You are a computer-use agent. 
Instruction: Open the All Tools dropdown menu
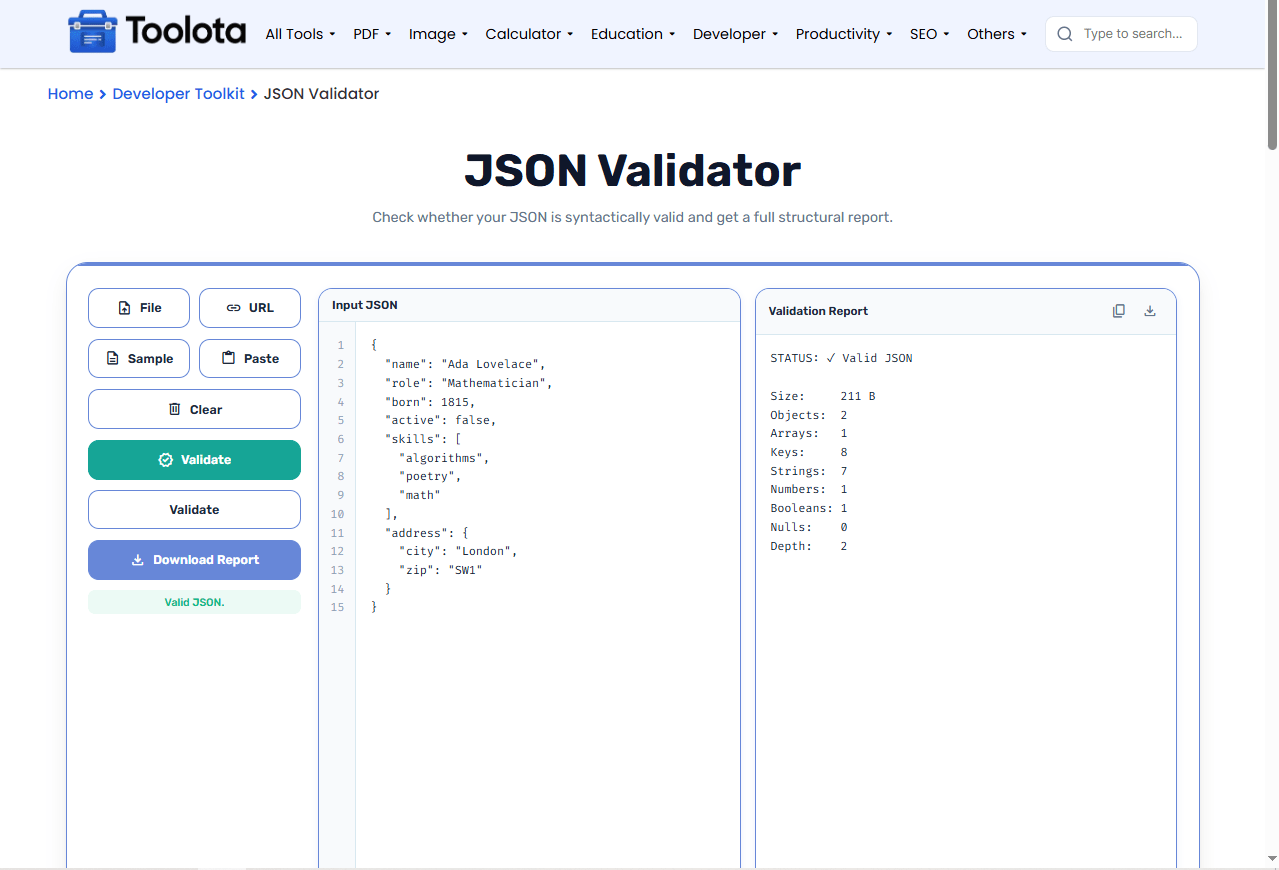point(300,34)
